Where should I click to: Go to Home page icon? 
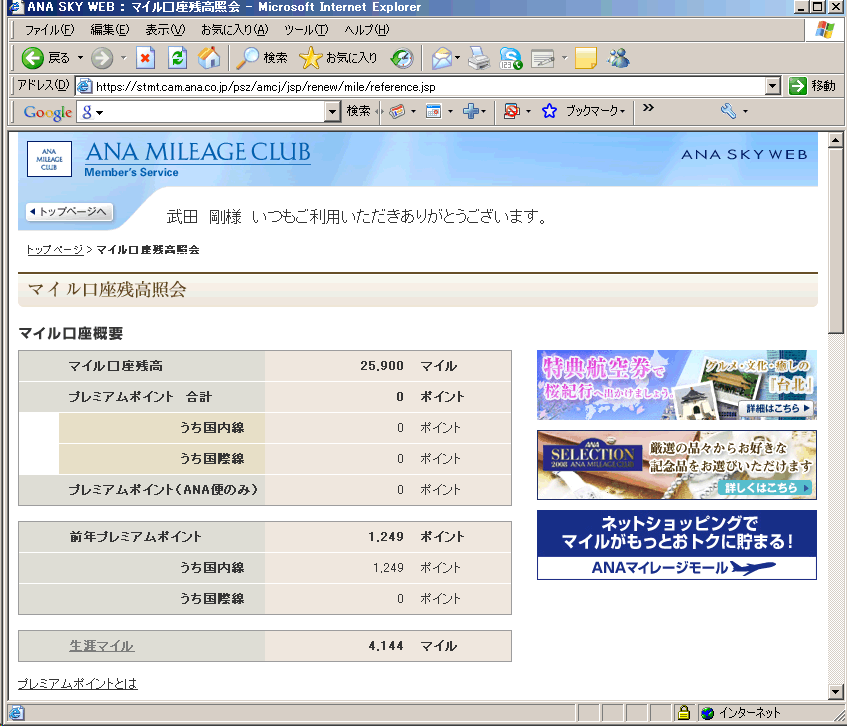209,58
